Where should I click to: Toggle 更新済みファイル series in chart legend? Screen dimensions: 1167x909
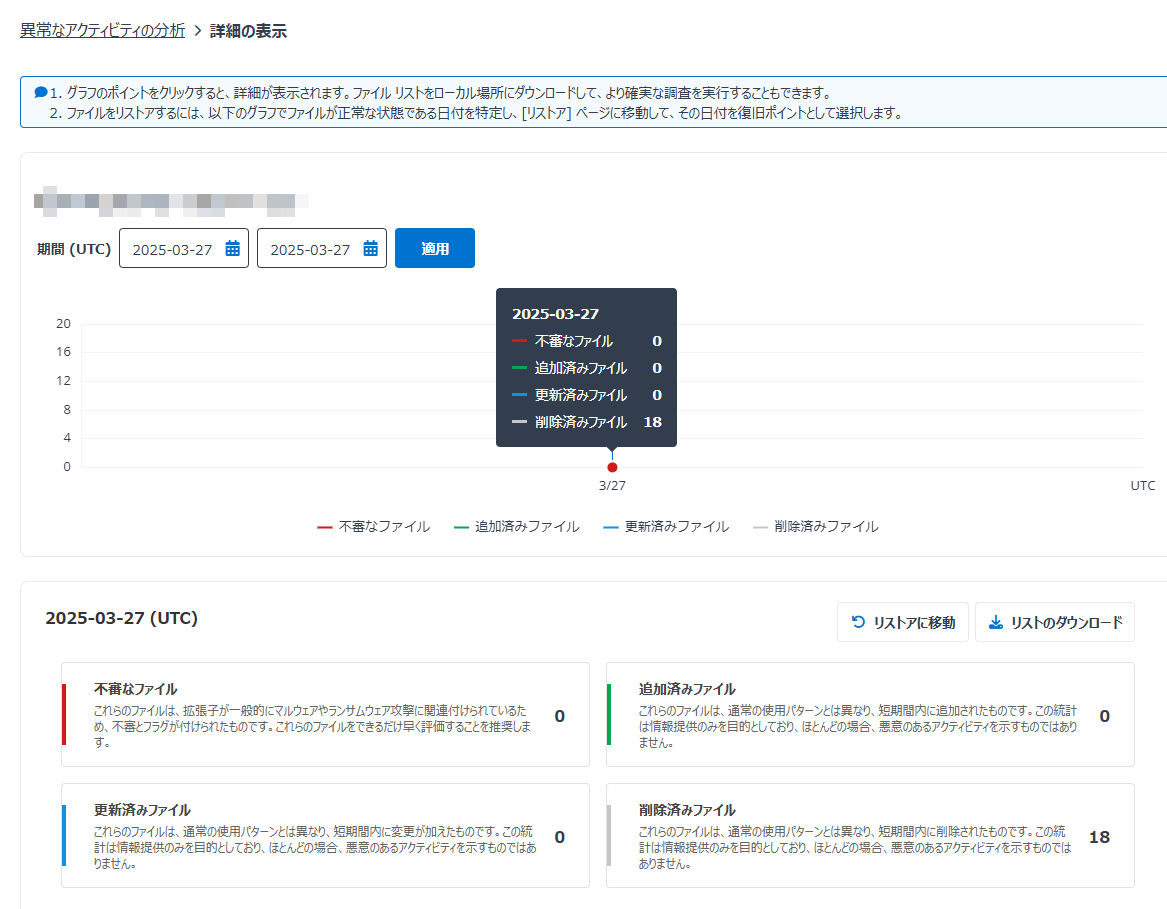tap(666, 526)
